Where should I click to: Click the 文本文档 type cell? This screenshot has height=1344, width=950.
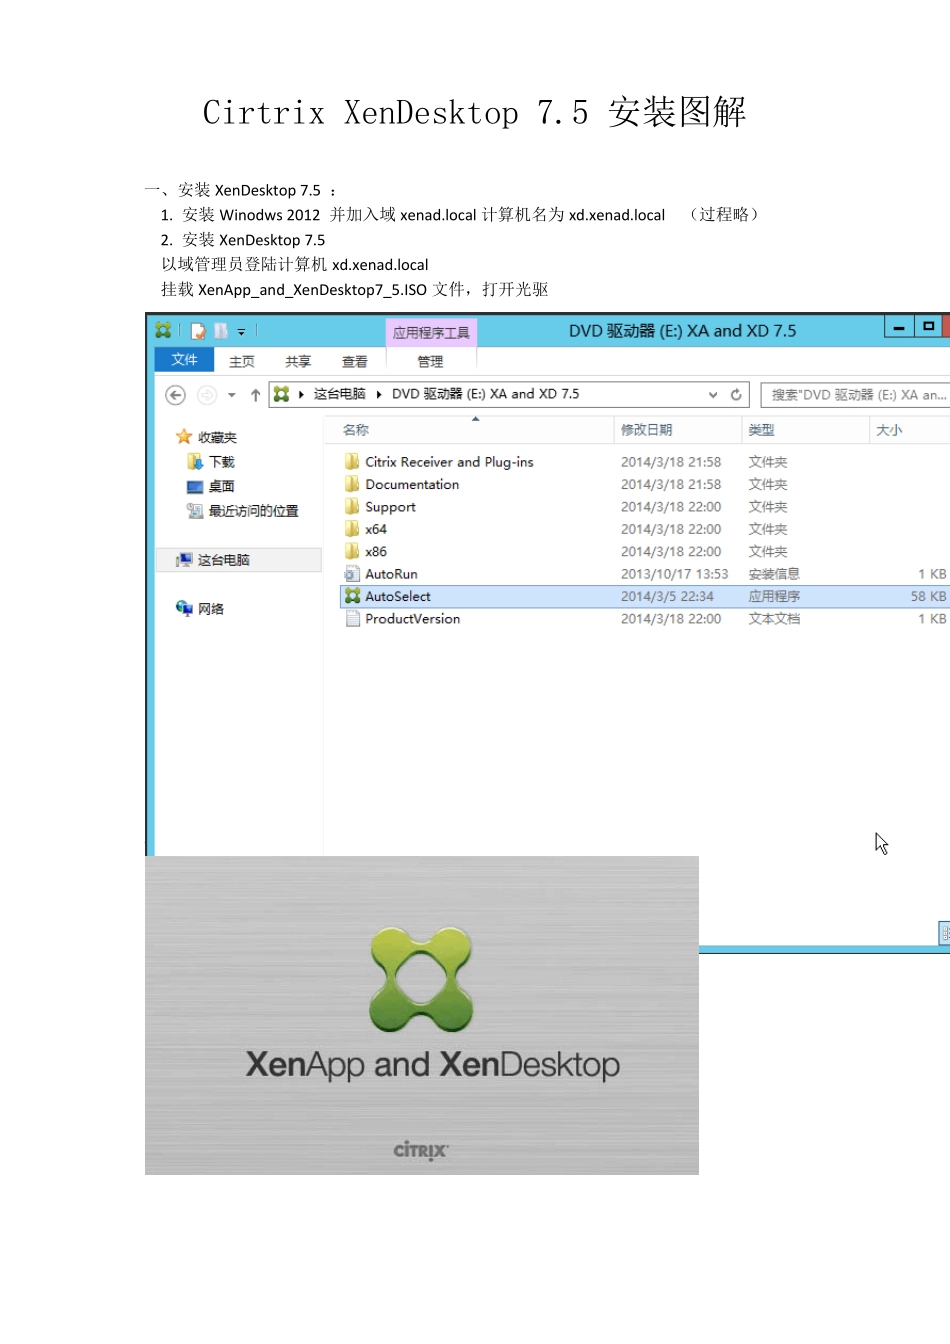pos(774,619)
